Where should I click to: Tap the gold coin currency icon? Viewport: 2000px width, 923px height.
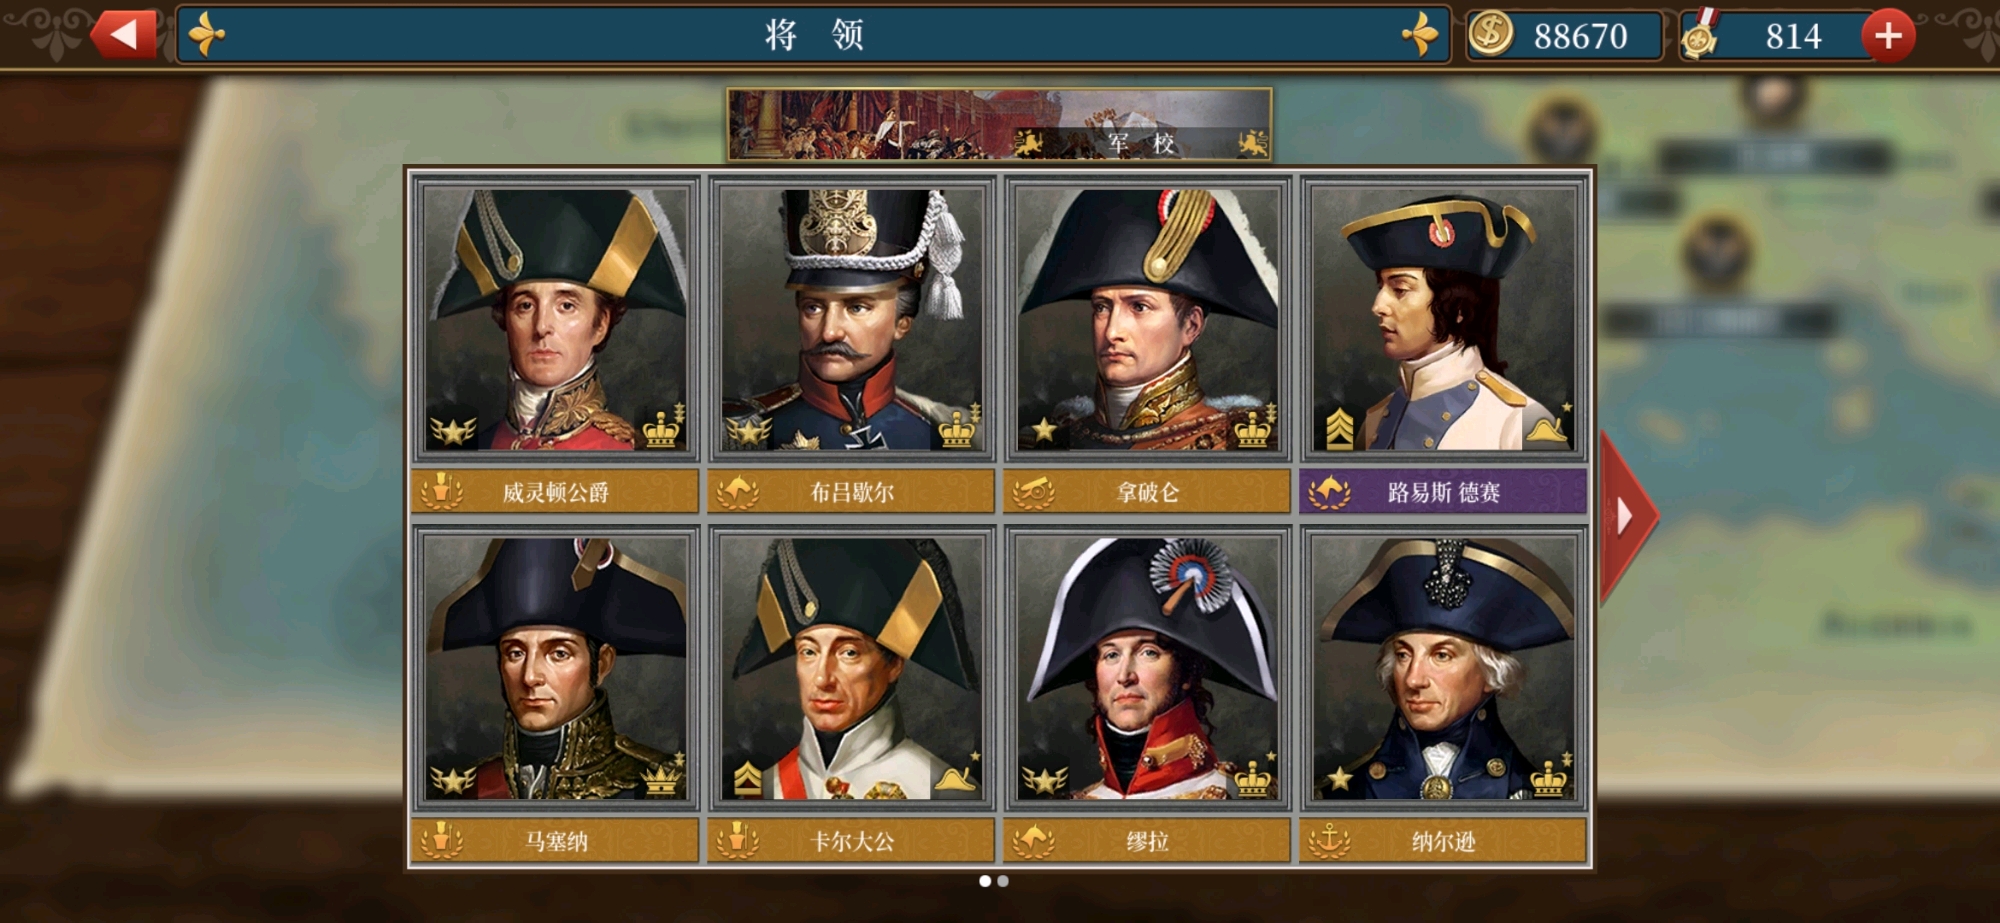point(1490,34)
